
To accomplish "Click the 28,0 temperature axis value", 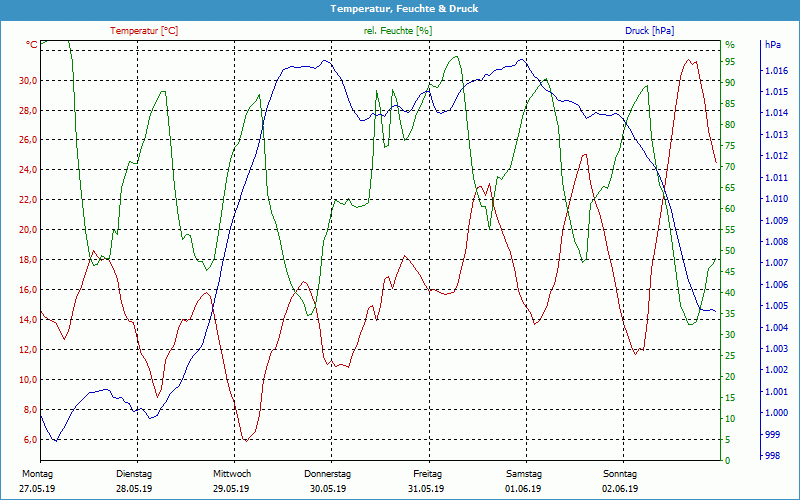I will (x=28, y=111).
